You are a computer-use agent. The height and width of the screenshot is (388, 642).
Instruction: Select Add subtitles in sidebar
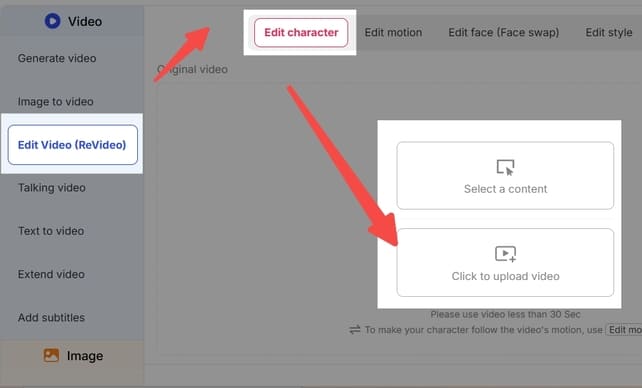(x=51, y=318)
